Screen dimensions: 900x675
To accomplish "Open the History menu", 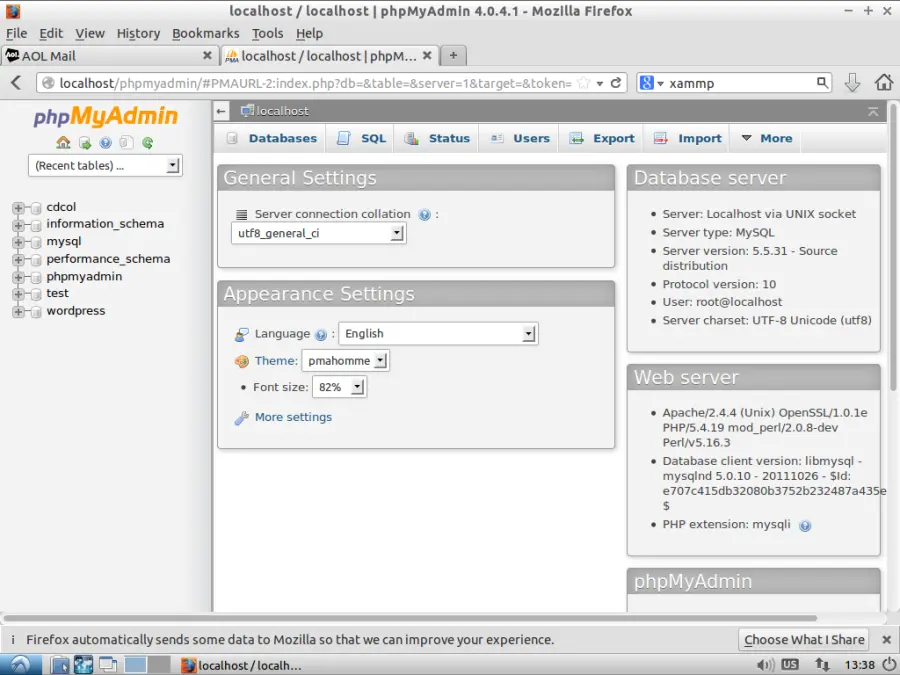I will point(138,33).
